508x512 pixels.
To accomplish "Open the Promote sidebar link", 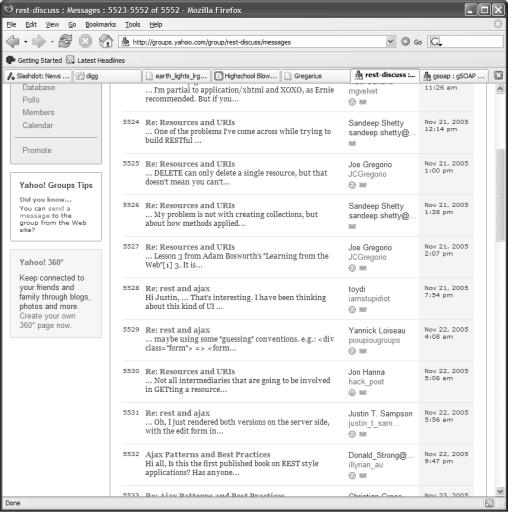I will coord(37,150).
